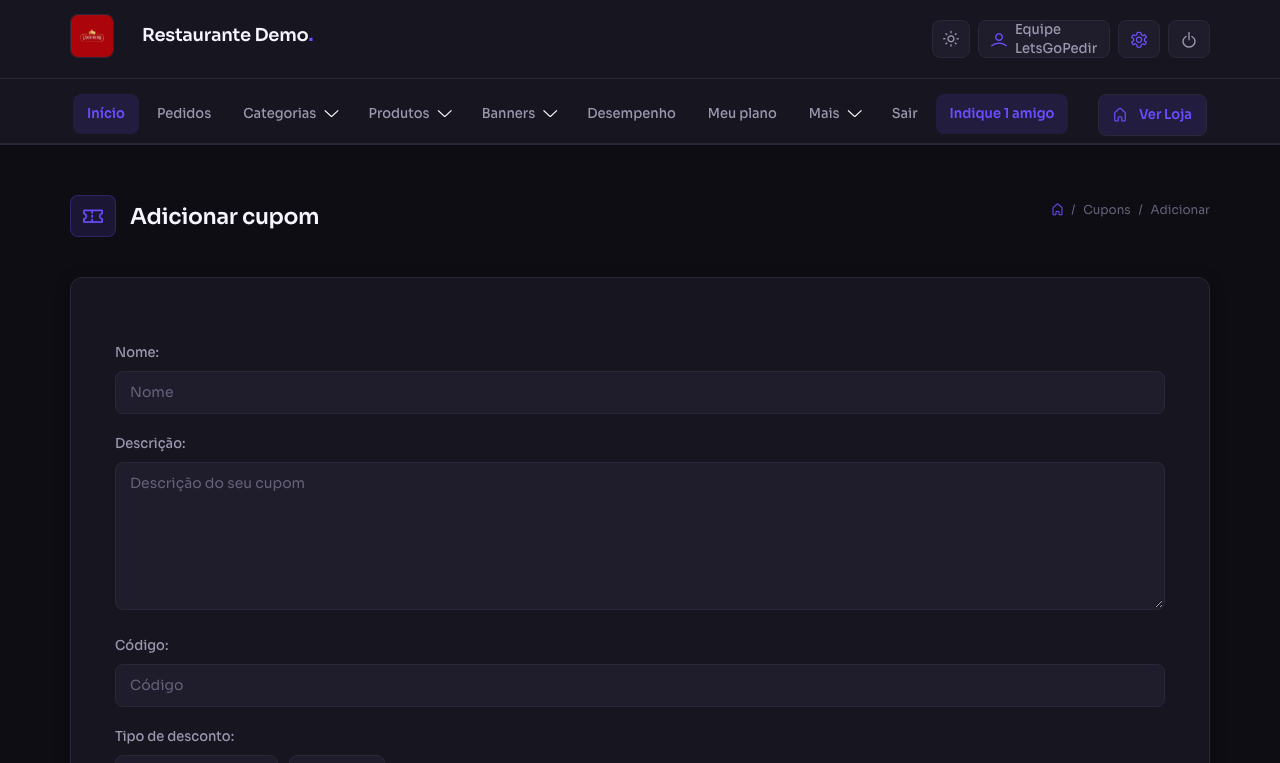Click the restaurant logo thumbnail
Image resolution: width=1280 pixels, height=763 pixels.
pos(92,36)
